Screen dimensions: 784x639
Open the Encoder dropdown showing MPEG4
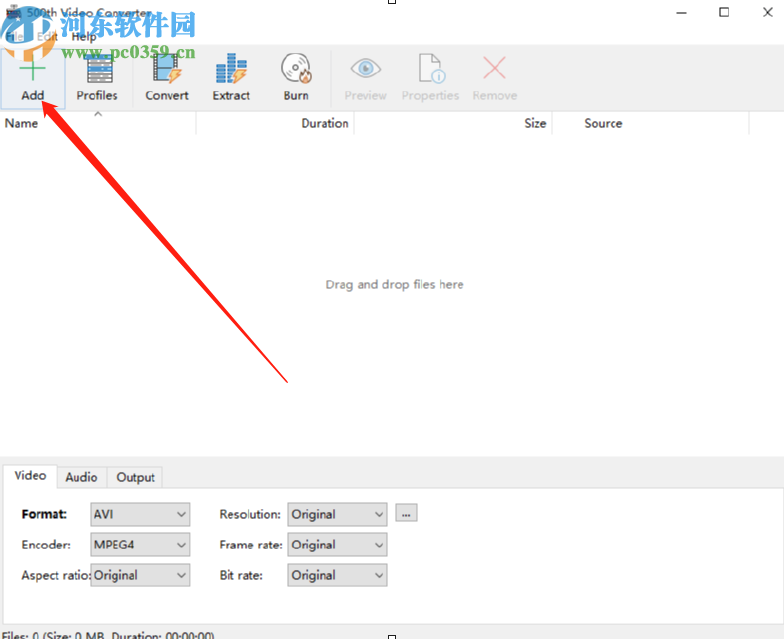(140, 544)
